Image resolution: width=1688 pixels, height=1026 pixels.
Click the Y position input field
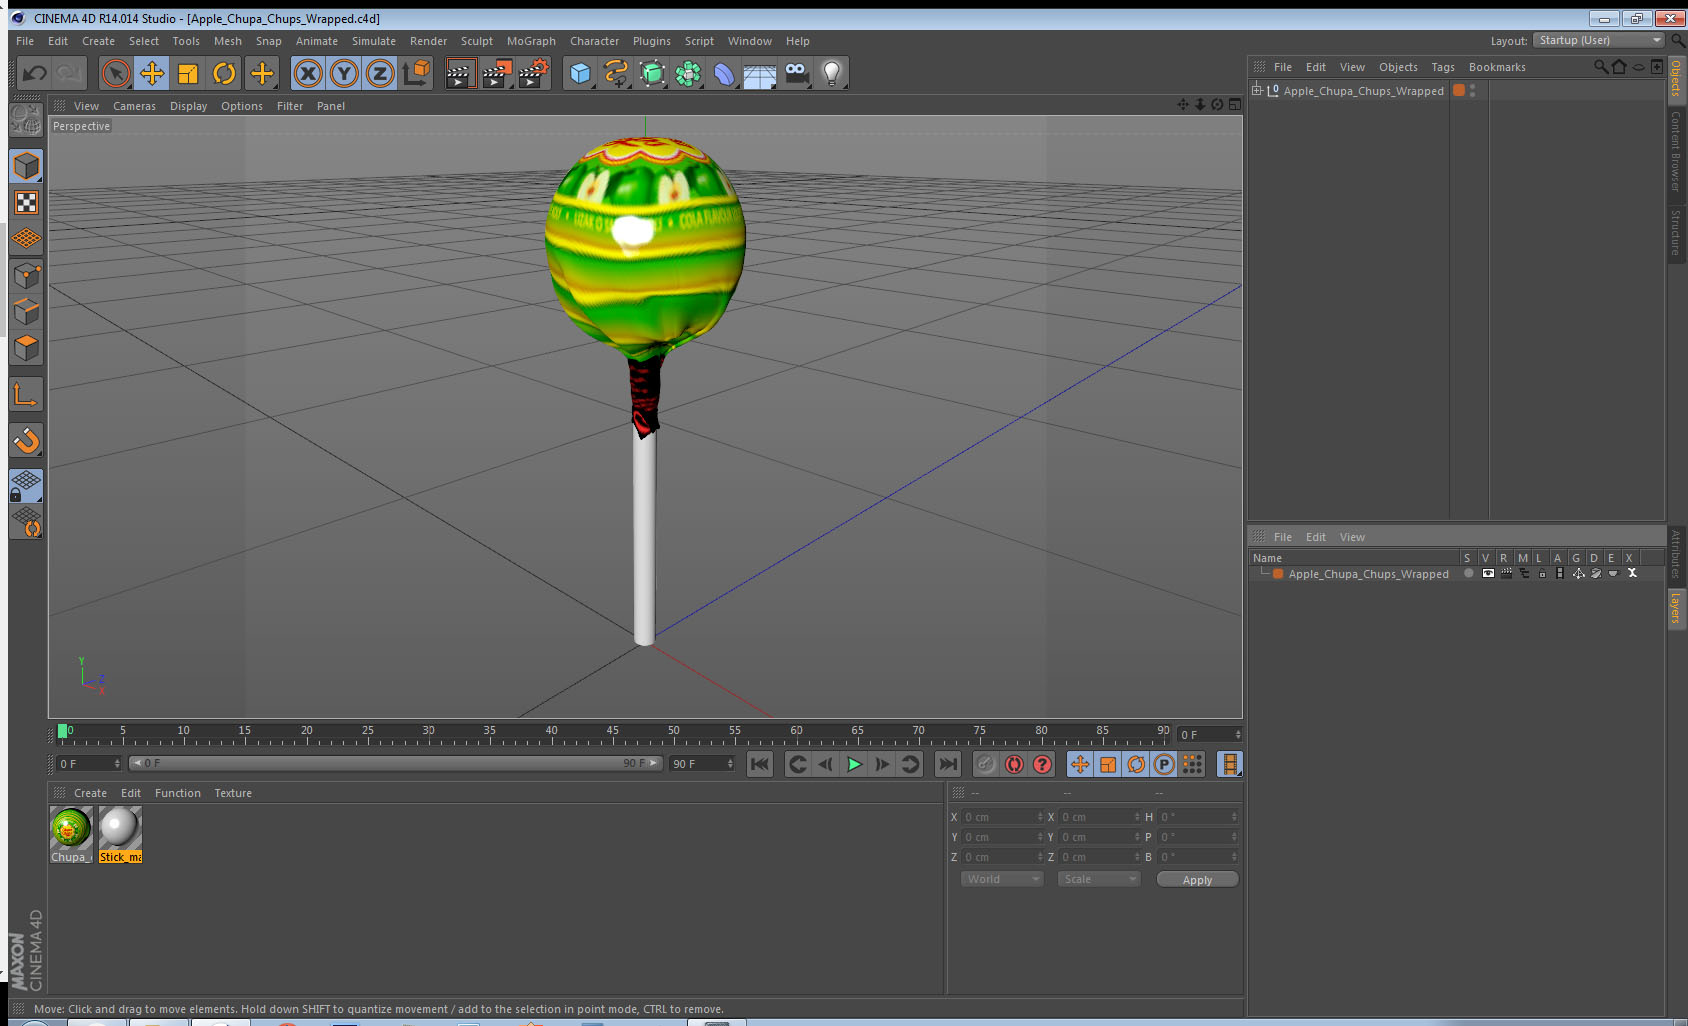pos(1002,837)
